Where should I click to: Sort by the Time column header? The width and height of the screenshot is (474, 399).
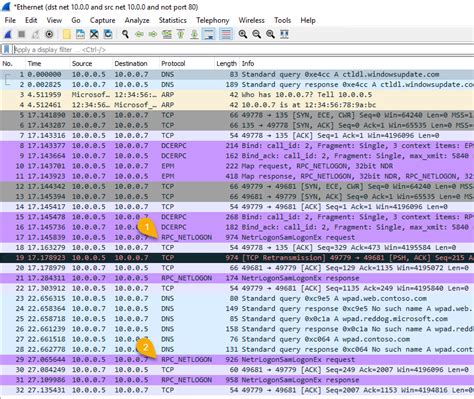(47, 63)
